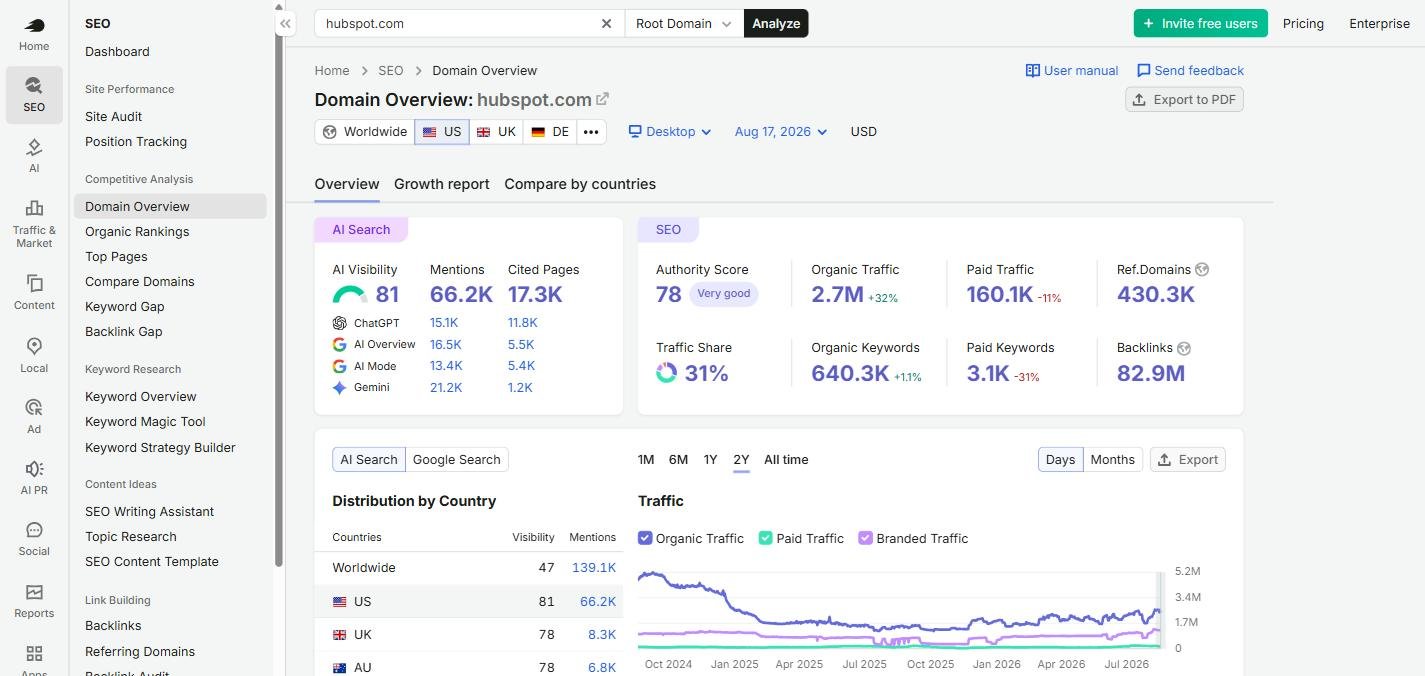Open Site Audit in sidebar

[114, 116]
